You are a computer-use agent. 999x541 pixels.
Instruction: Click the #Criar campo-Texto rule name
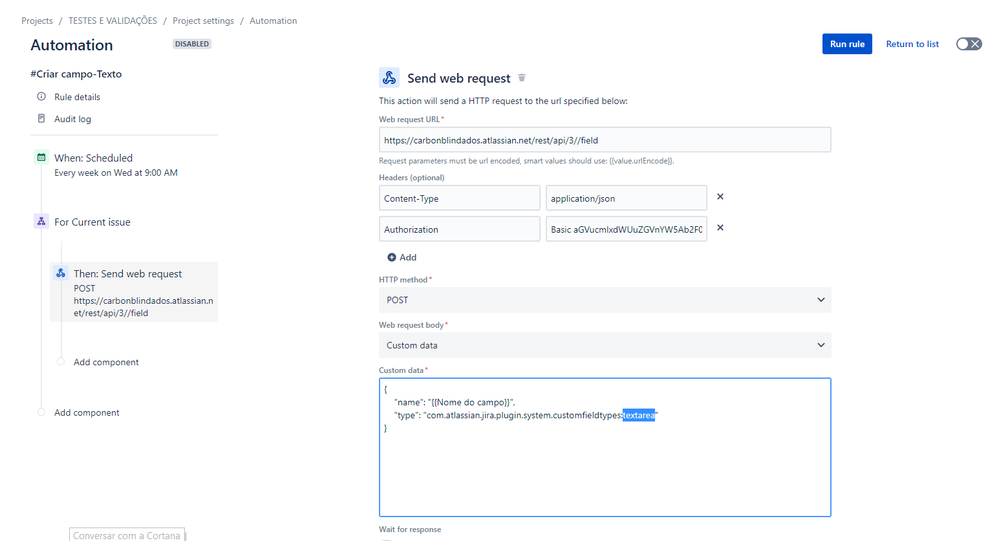coord(76,74)
